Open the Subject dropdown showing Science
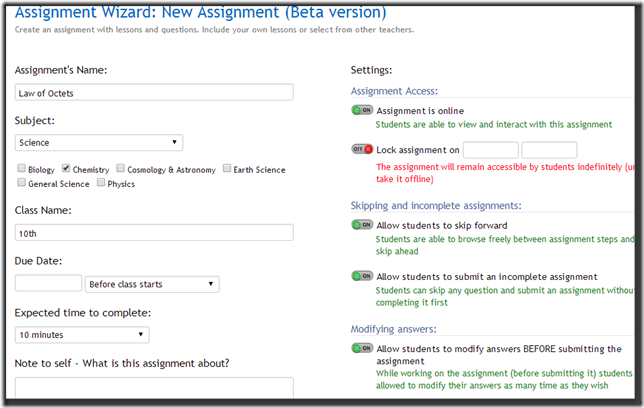 coord(99,143)
